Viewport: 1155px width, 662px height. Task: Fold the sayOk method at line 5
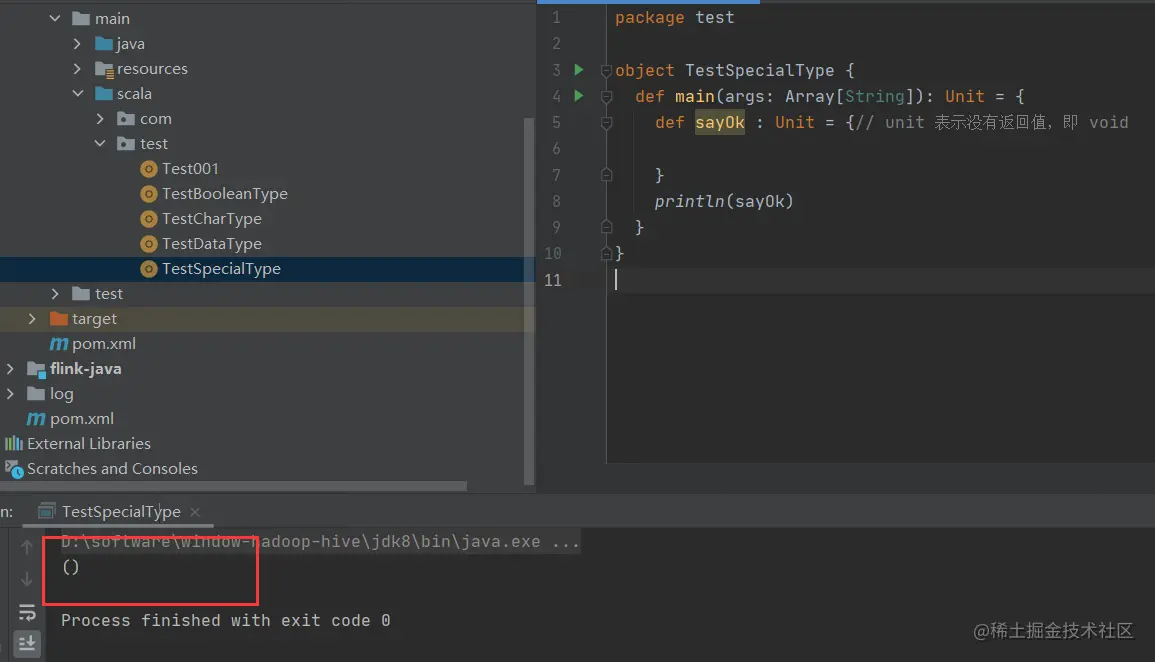tap(606, 123)
